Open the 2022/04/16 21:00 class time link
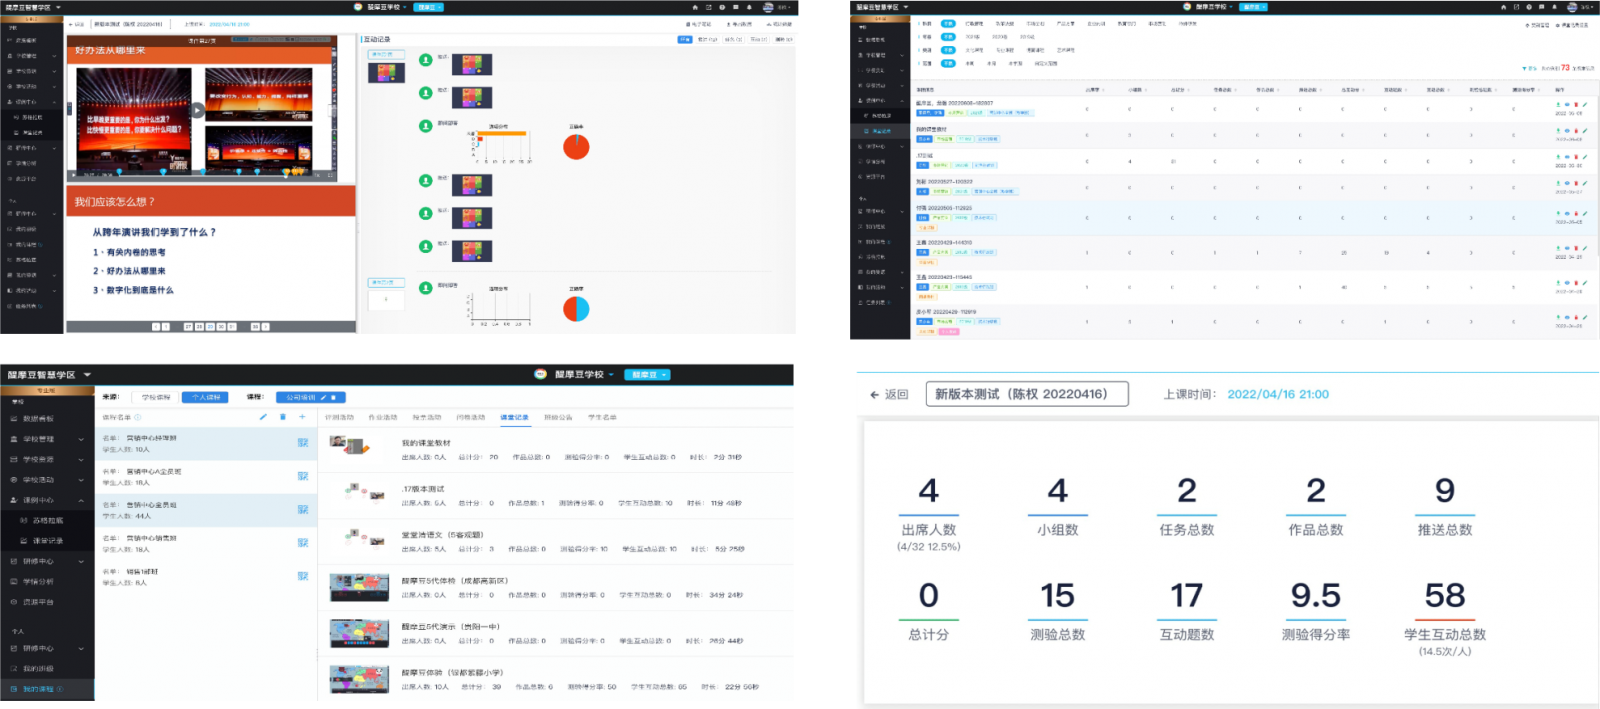 [x=1277, y=395]
